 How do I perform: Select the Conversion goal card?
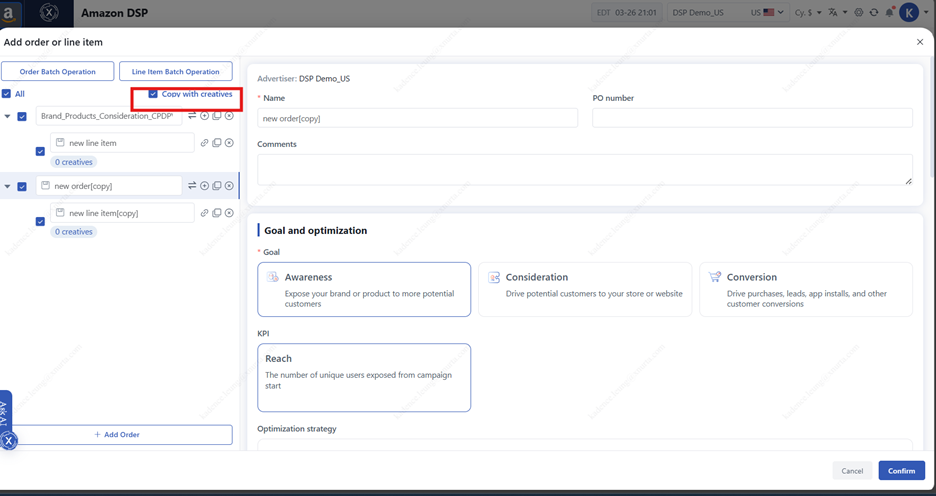806,289
